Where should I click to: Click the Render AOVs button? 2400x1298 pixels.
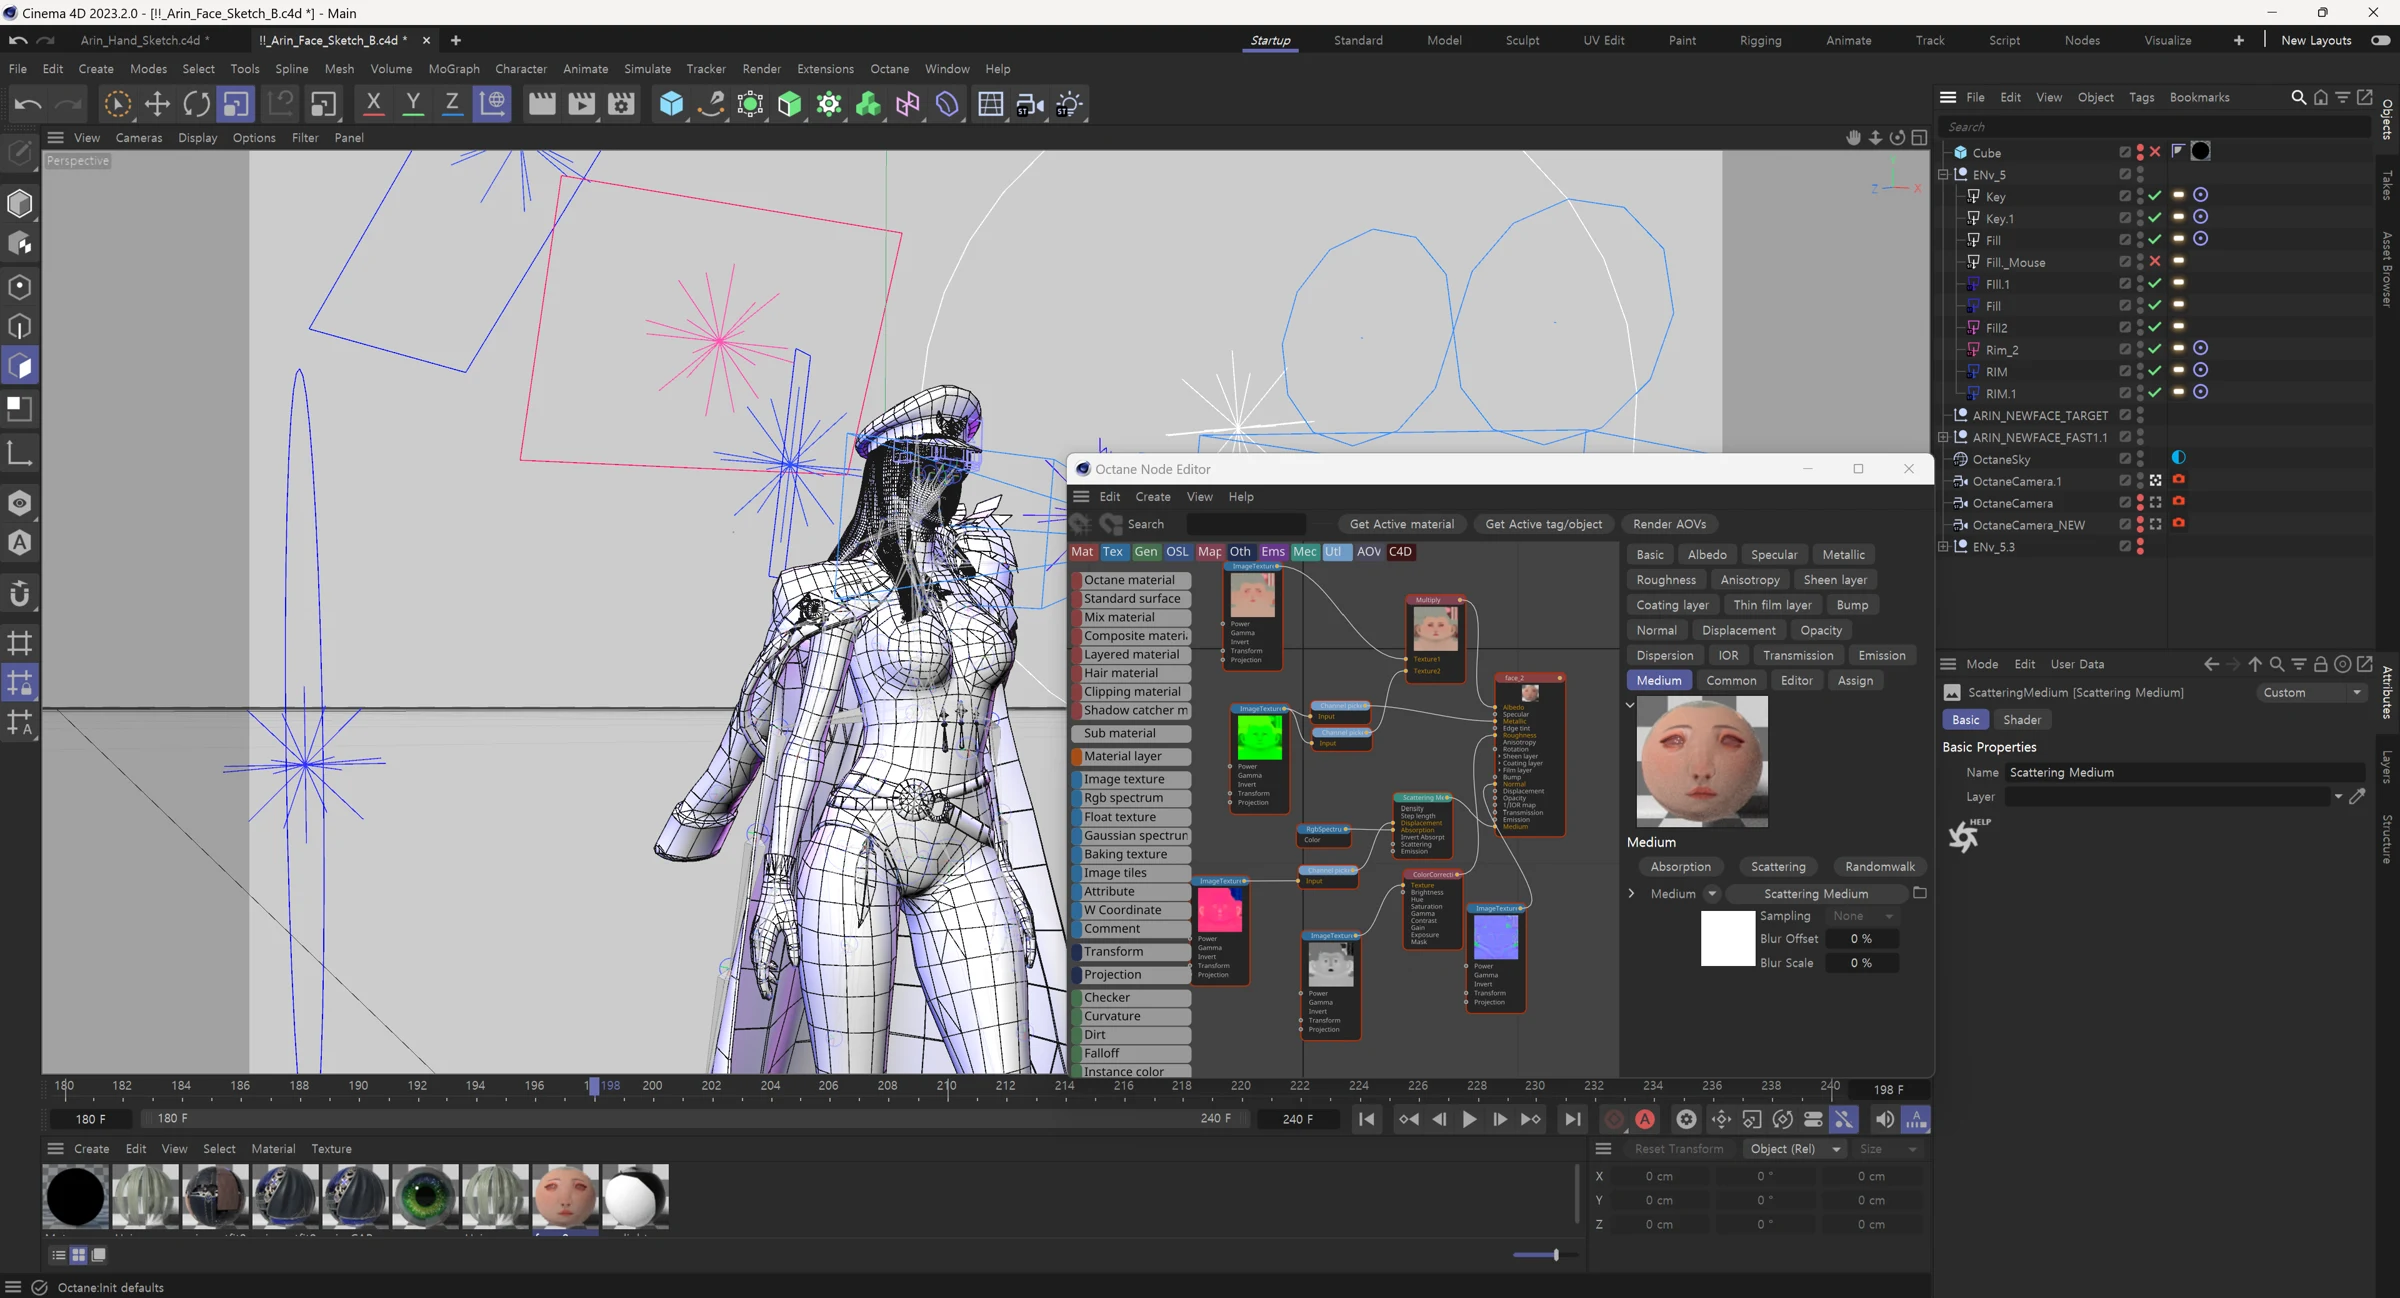(x=1669, y=524)
